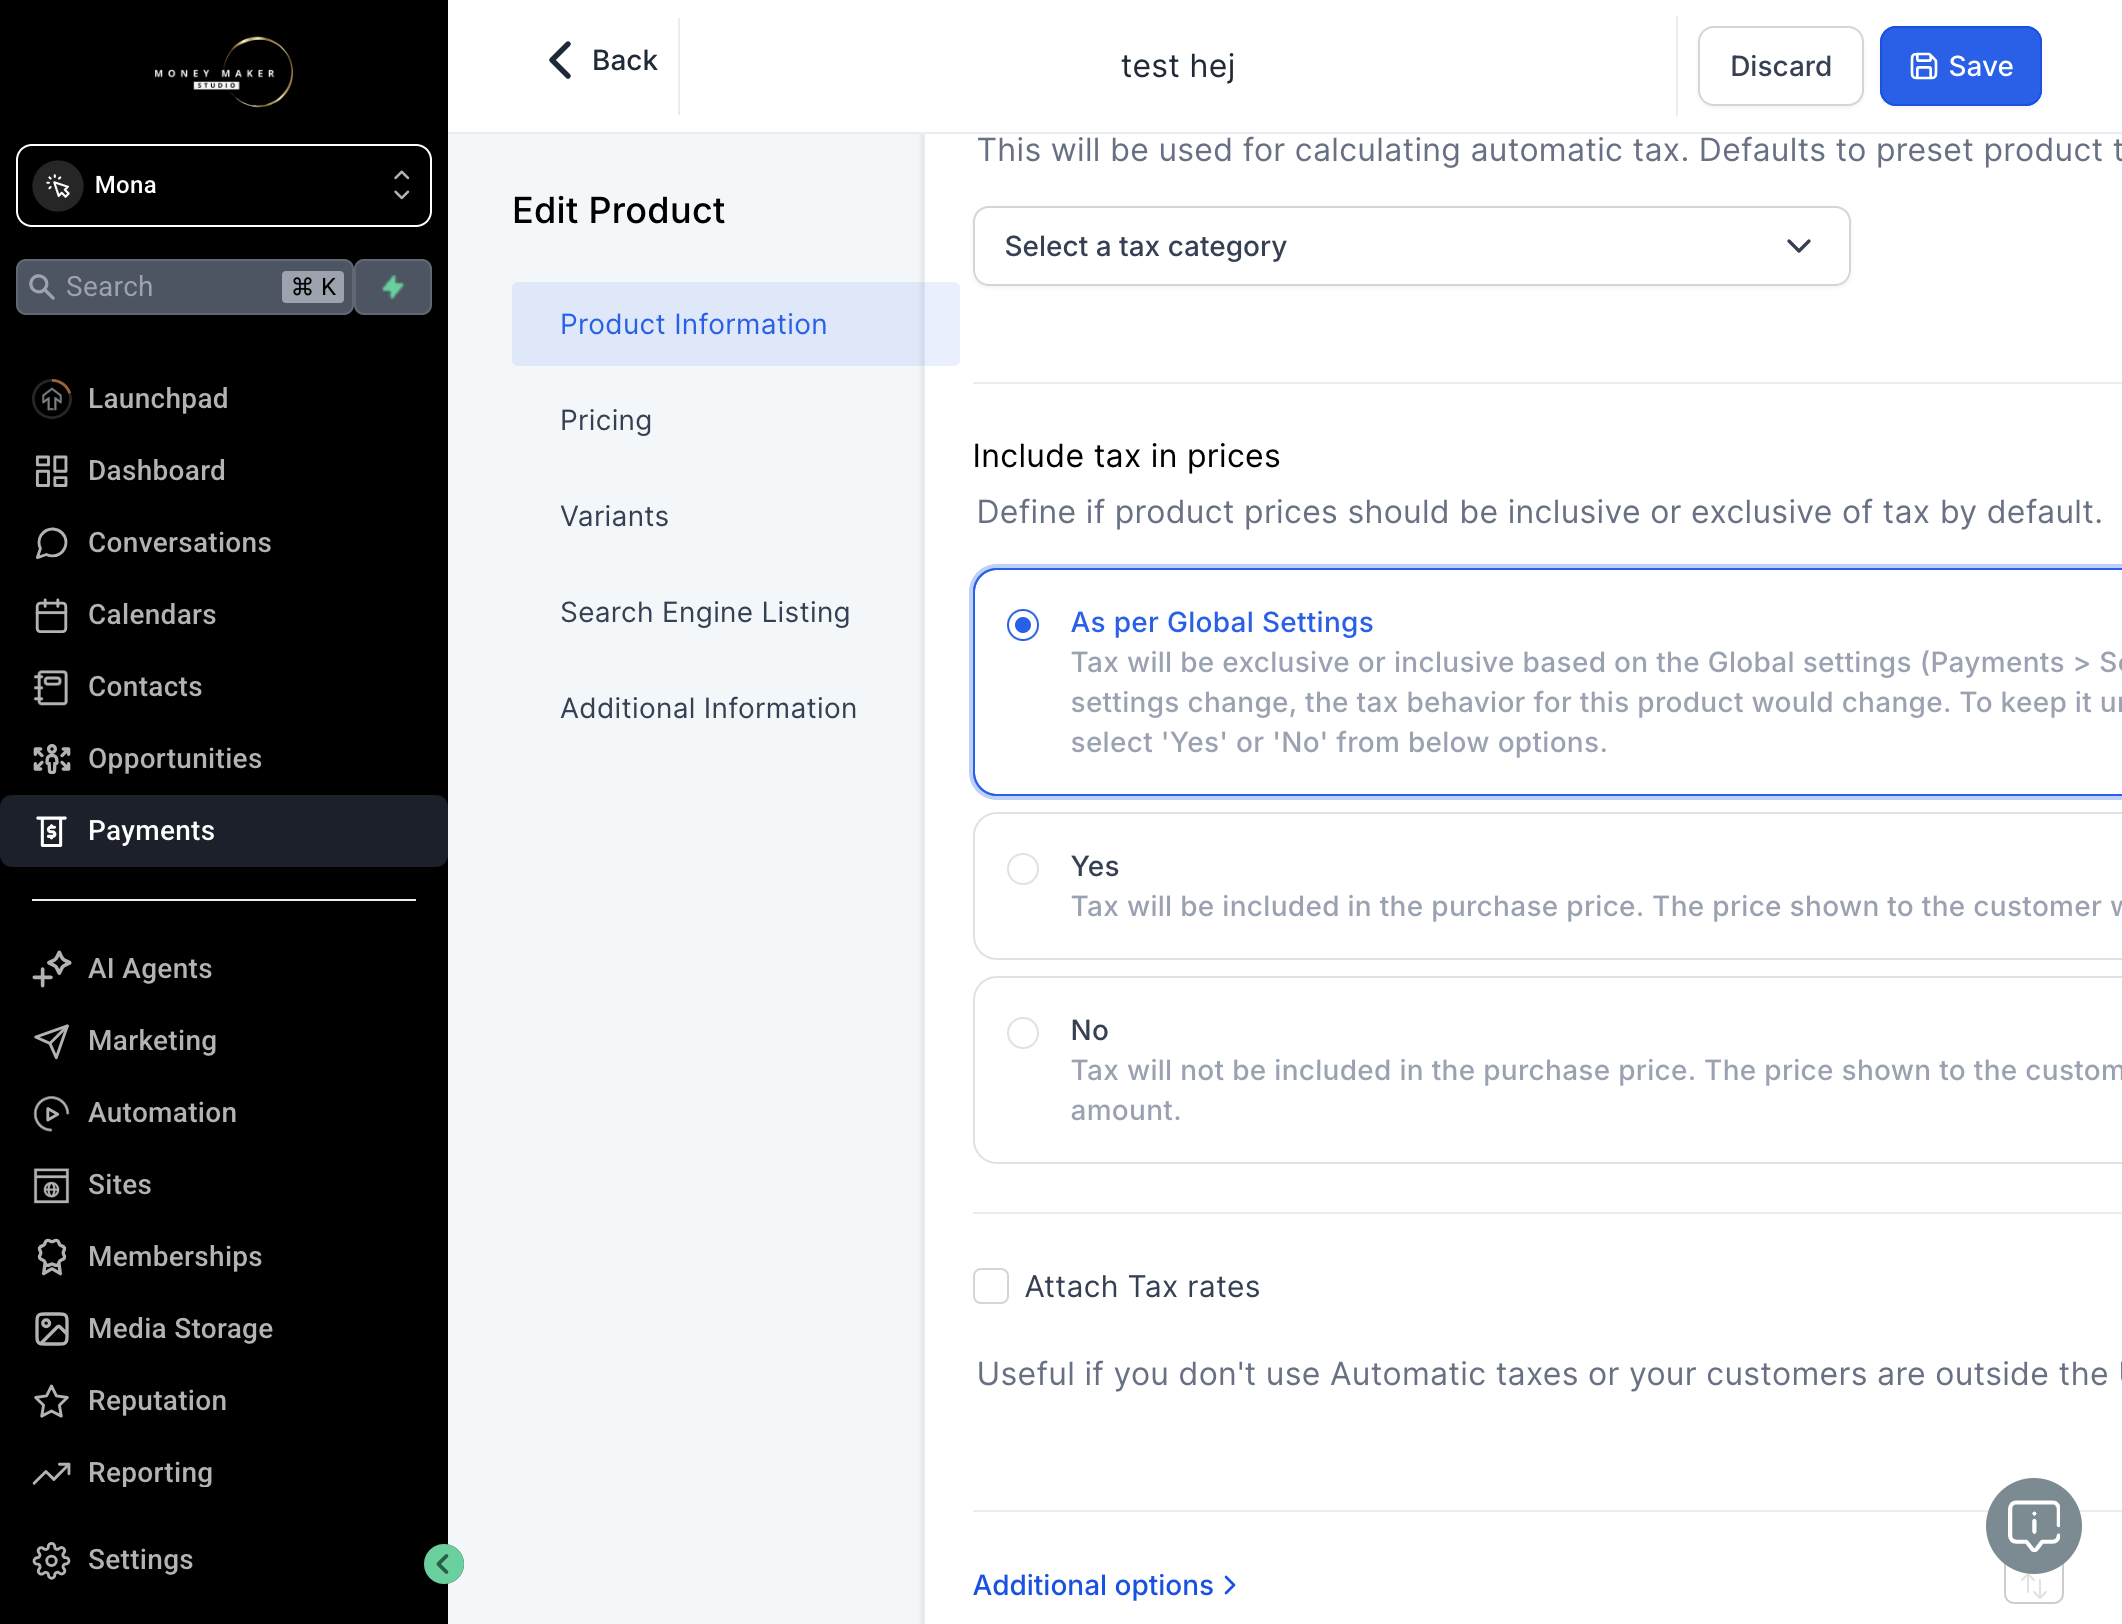Select the As per Global Settings radio
Image resolution: width=2122 pixels, height=1624 pixels.
pyautogui.click(x=1023, y=625)
